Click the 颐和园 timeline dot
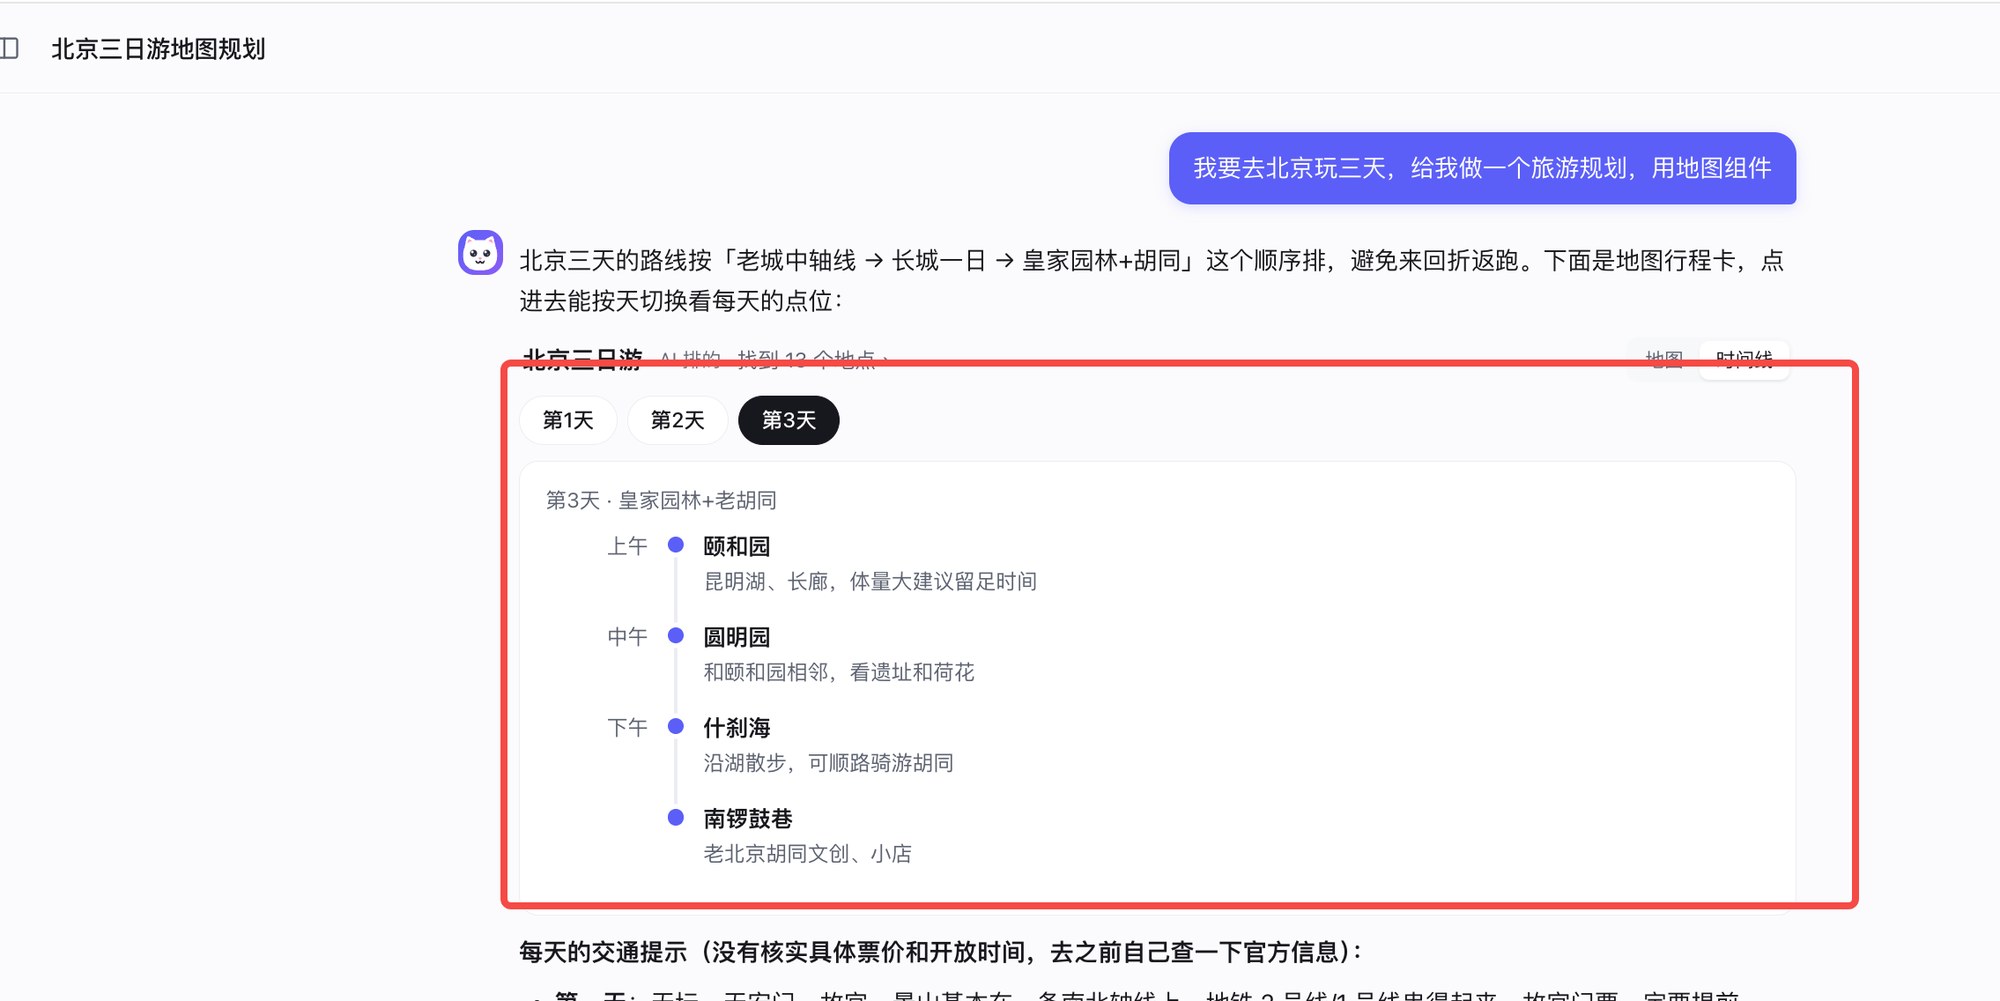The image size is (2000, 1001). tap(676, 545)
